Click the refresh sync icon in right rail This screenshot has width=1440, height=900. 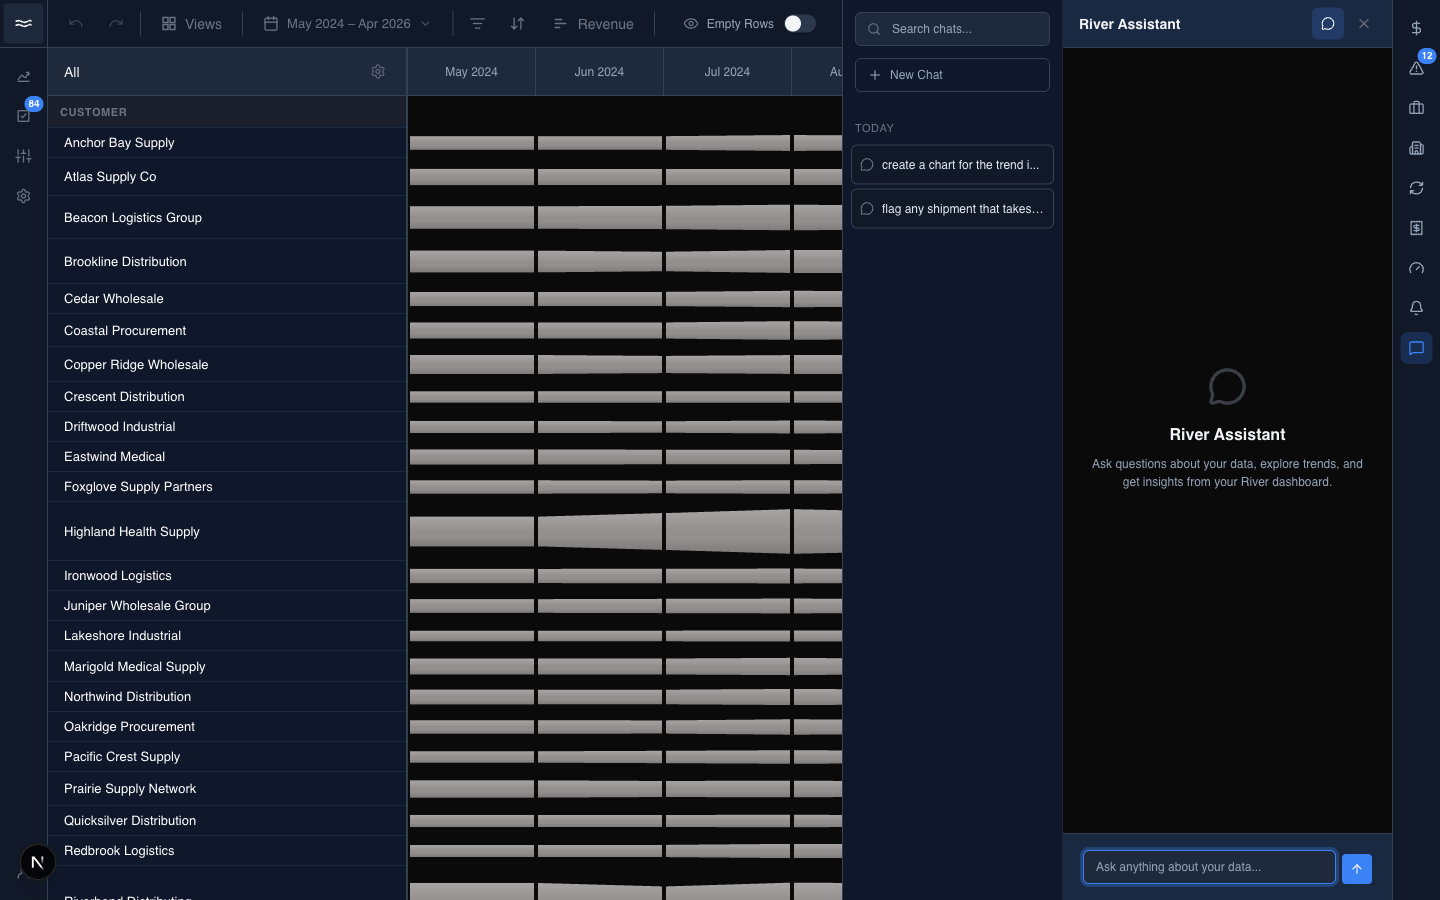tap(1416, 188)
